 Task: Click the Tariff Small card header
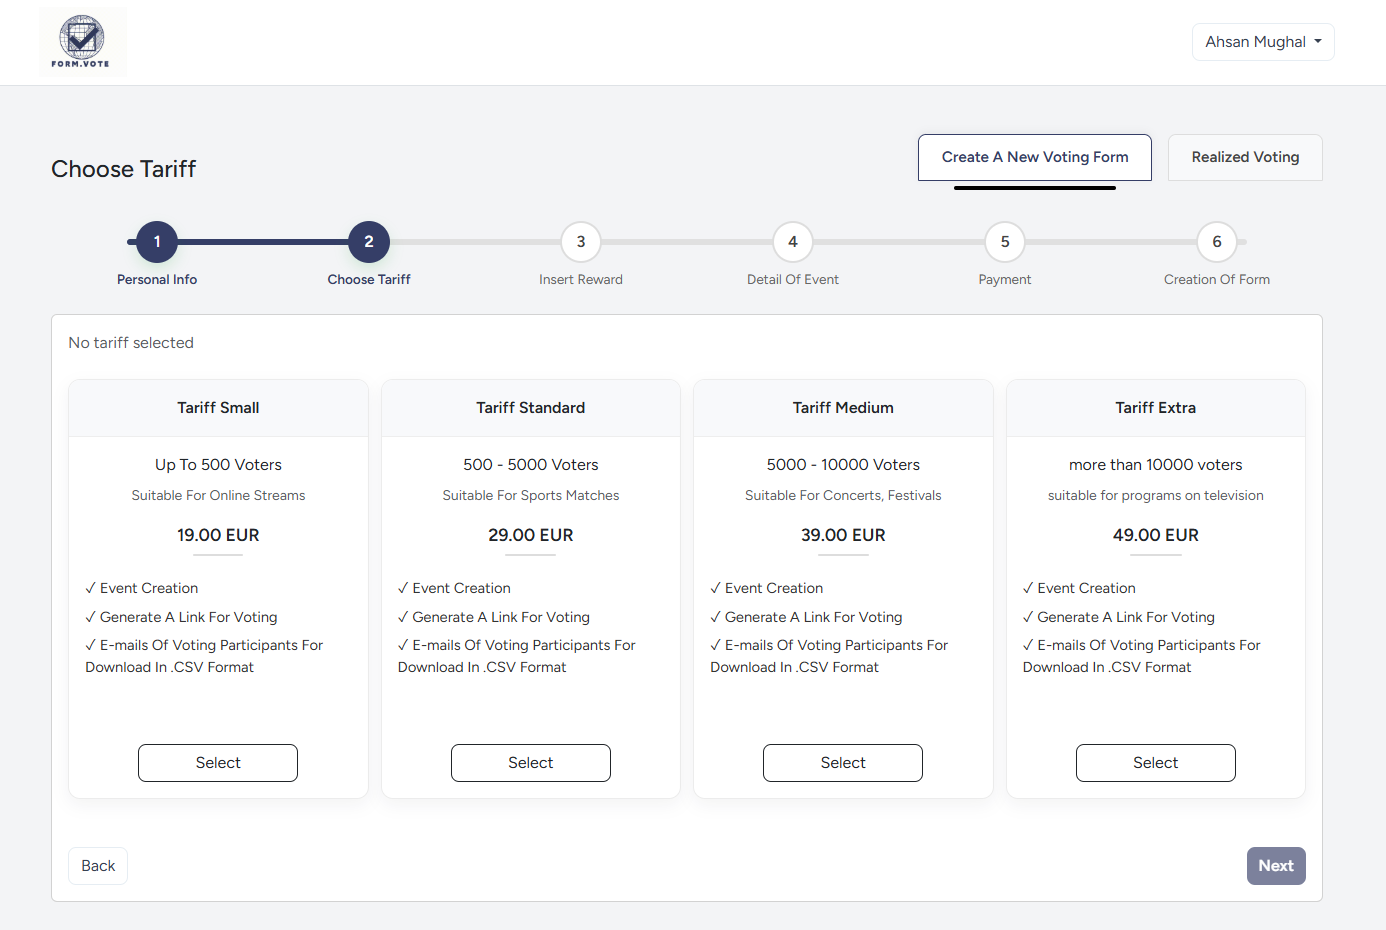[218, 408]
